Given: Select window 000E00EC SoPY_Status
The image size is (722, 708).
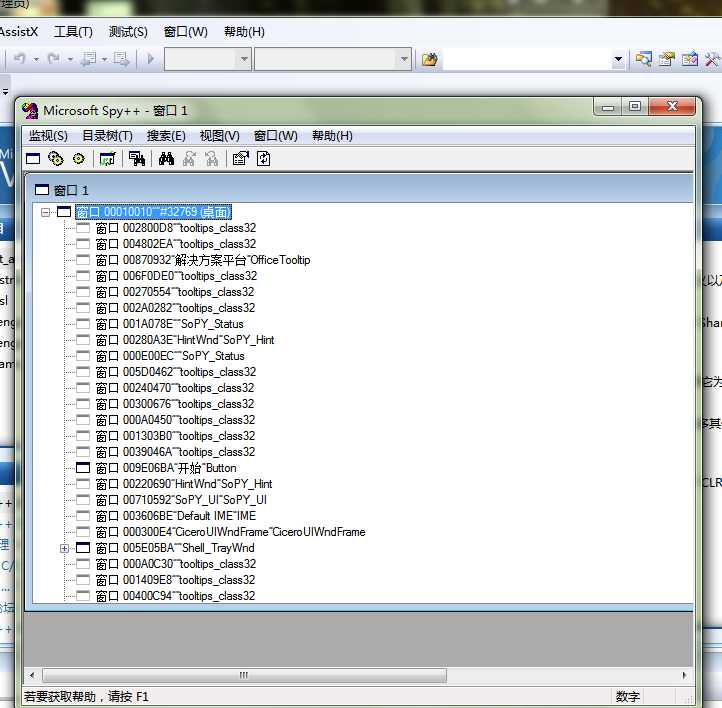Looking at the screenshot, I should click(170, 356).
